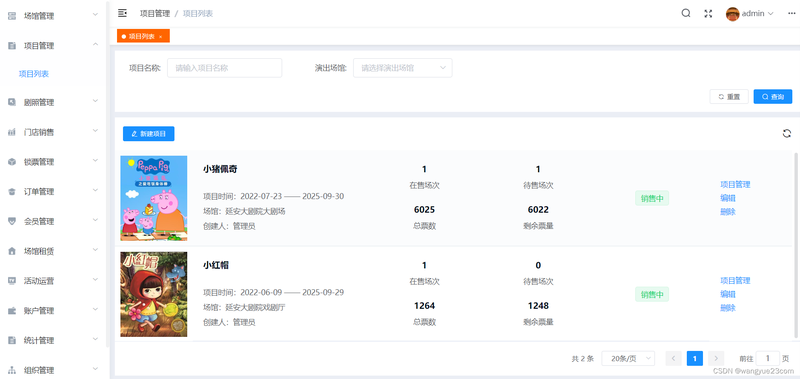This screenshot has width=800, height=379.
Task: Refresh the project list with refresh icon
Action: [787, 134]
